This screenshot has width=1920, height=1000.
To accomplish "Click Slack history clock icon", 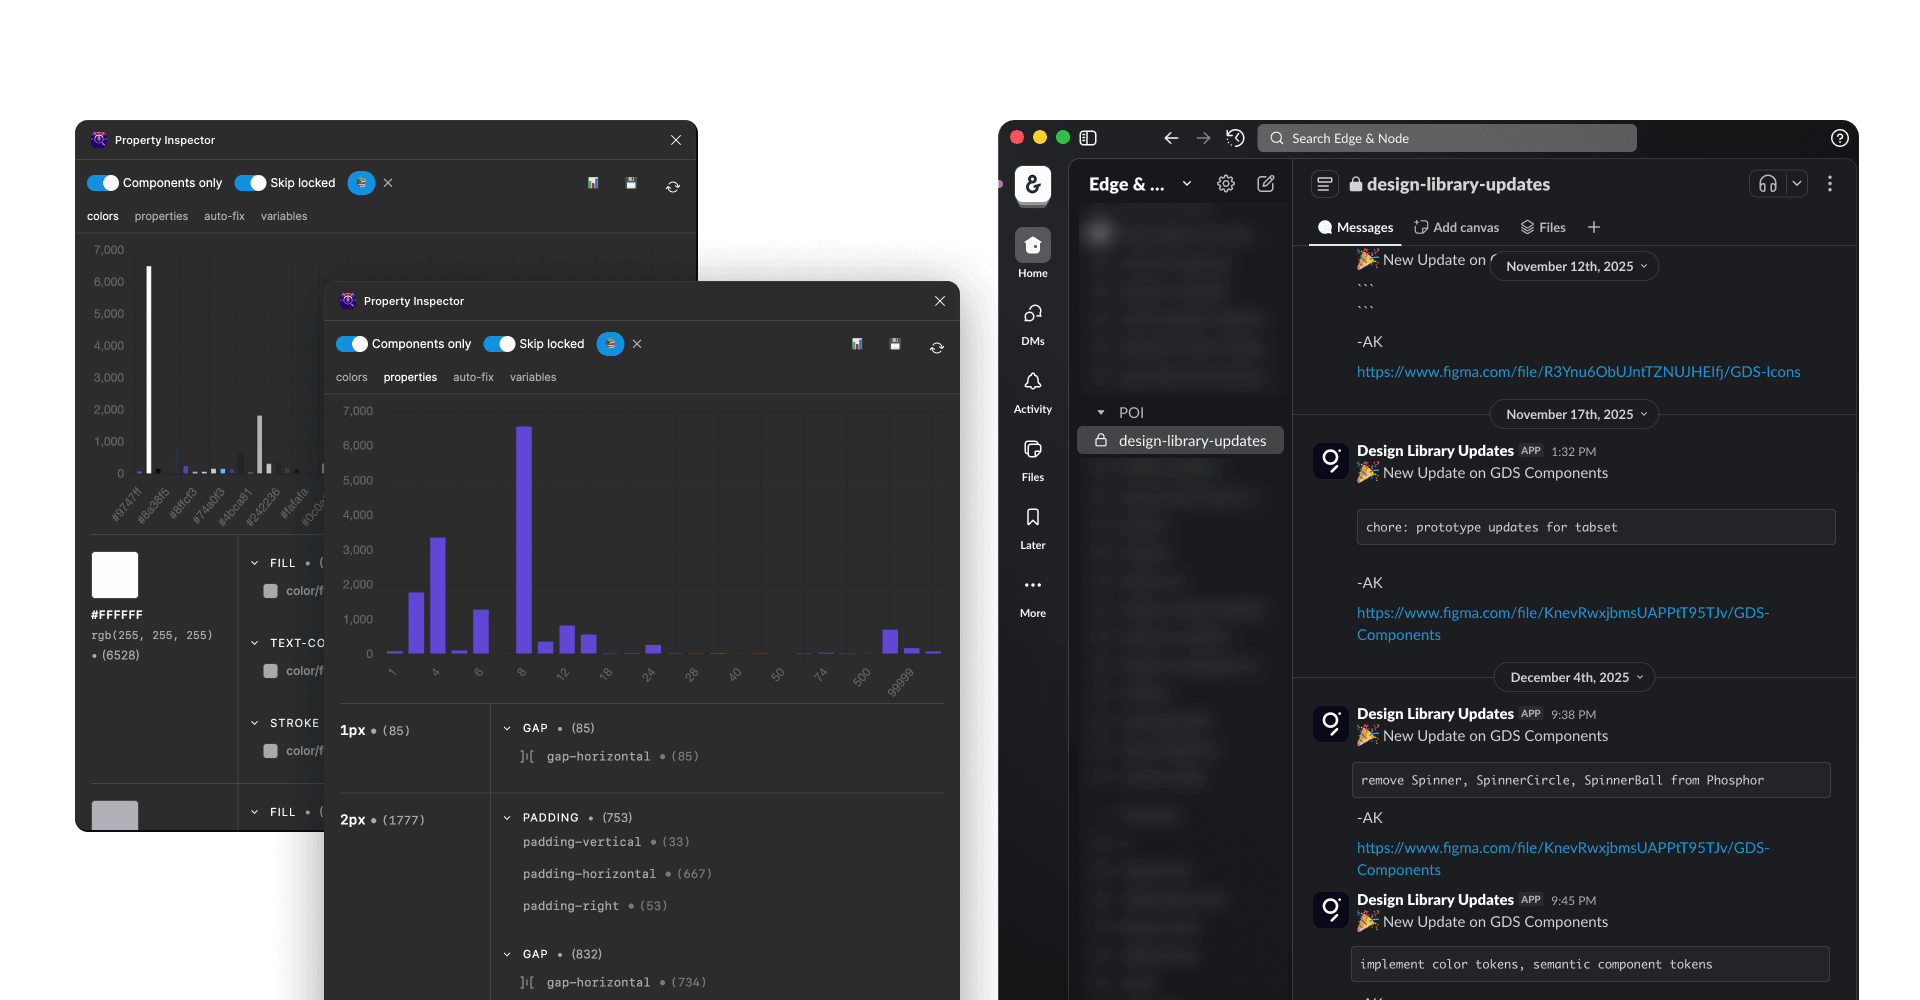I will click(x=1236, y=138).
